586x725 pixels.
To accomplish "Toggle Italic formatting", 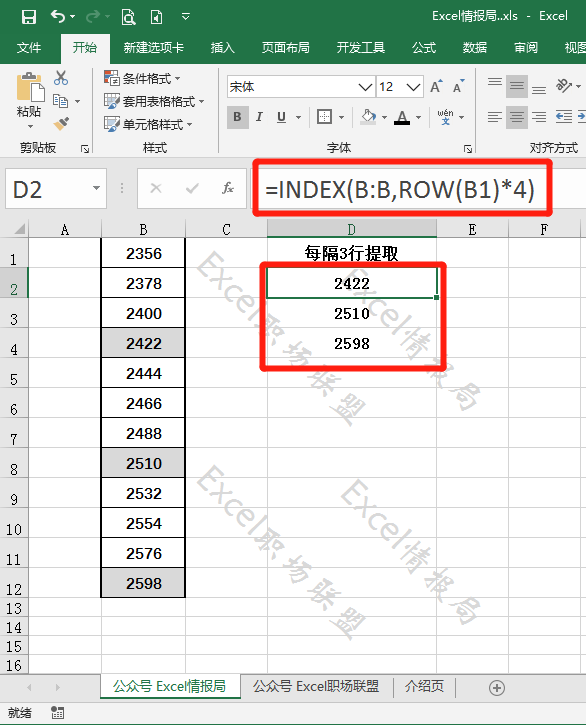I will pos(259,117).
